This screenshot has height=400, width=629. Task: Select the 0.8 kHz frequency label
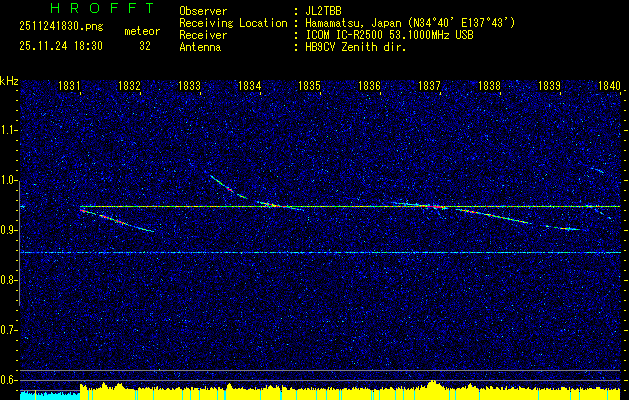(x=9, y=280)
